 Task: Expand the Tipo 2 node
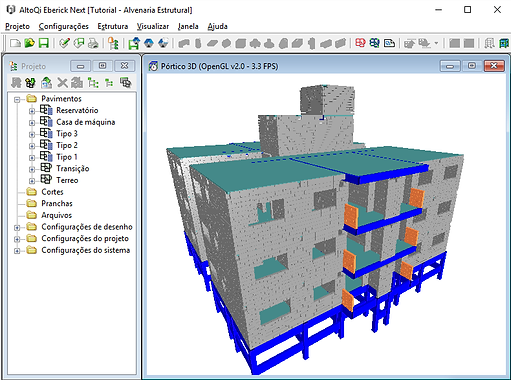pyautogui.click(x=32, y=146)
